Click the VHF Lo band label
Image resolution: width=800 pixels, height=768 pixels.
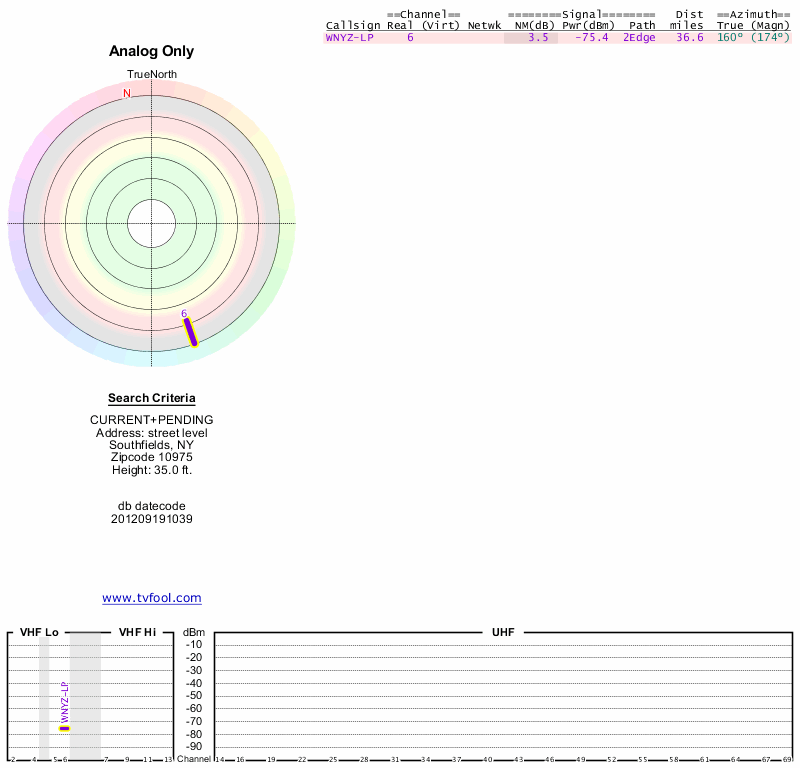pyautogui.click(x=39, y=633)
